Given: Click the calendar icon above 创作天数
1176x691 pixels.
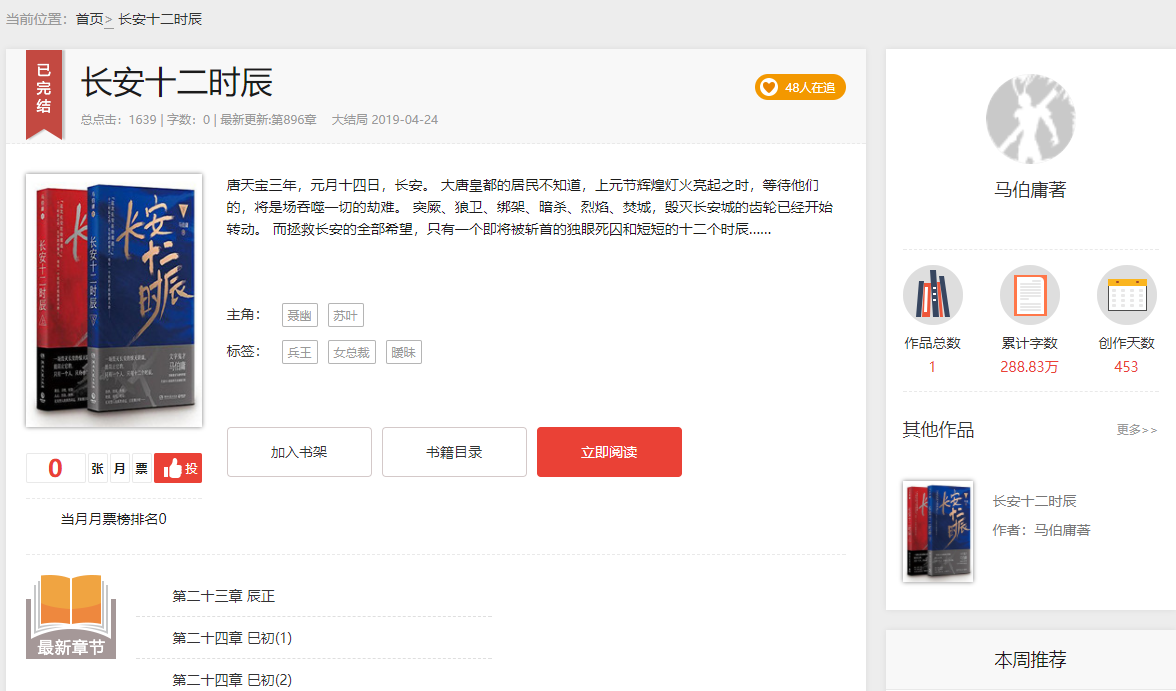Looking at the screenshot, I should [x=1126, y=295].
